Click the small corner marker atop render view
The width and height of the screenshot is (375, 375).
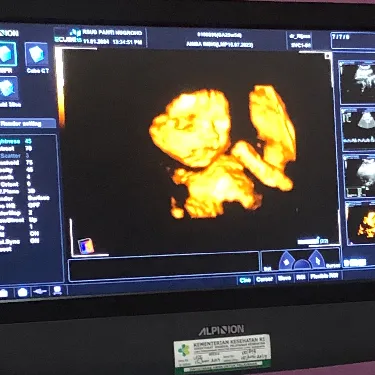click(328, 56)
